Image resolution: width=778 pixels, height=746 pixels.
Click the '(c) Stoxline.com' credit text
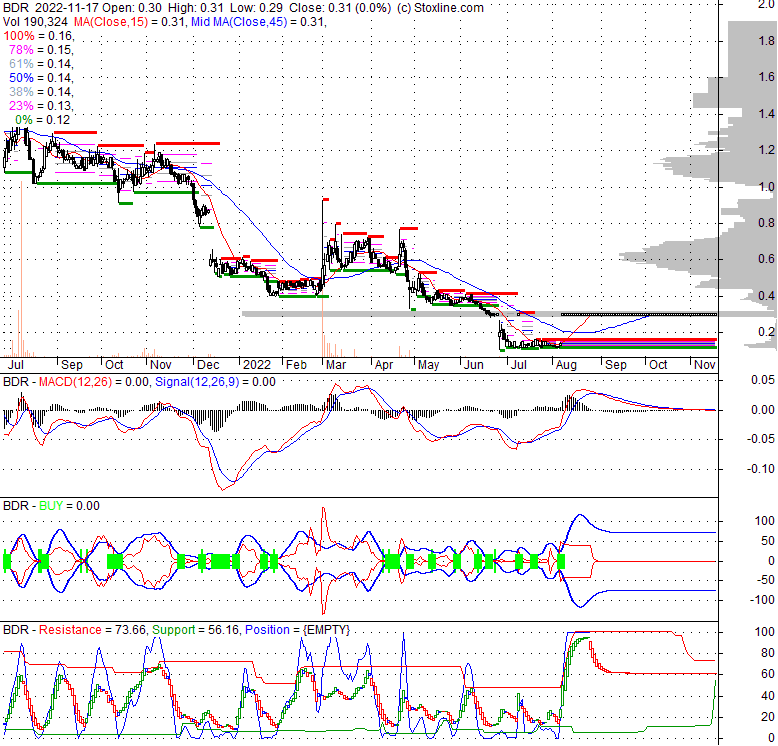(440, 8)
